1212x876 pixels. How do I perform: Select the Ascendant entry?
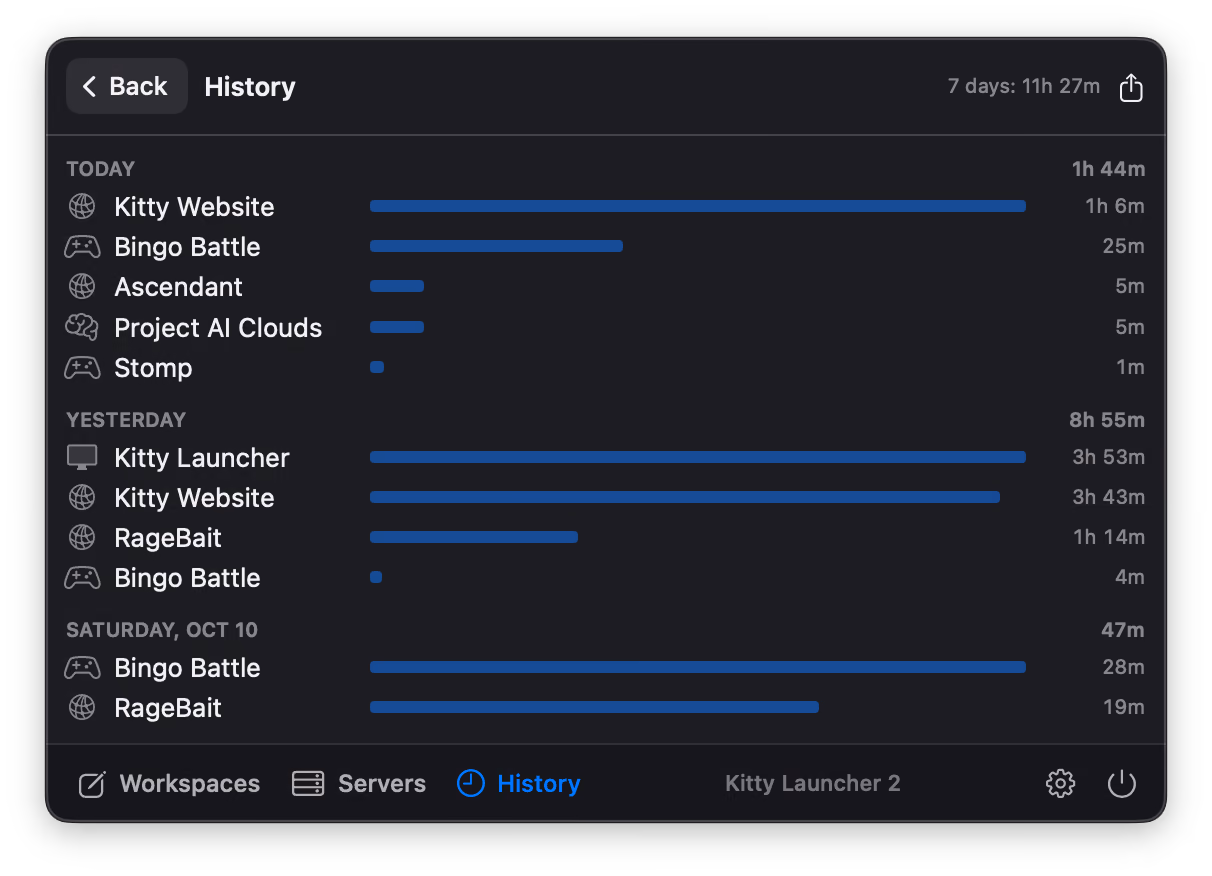[x=178, y=287]
